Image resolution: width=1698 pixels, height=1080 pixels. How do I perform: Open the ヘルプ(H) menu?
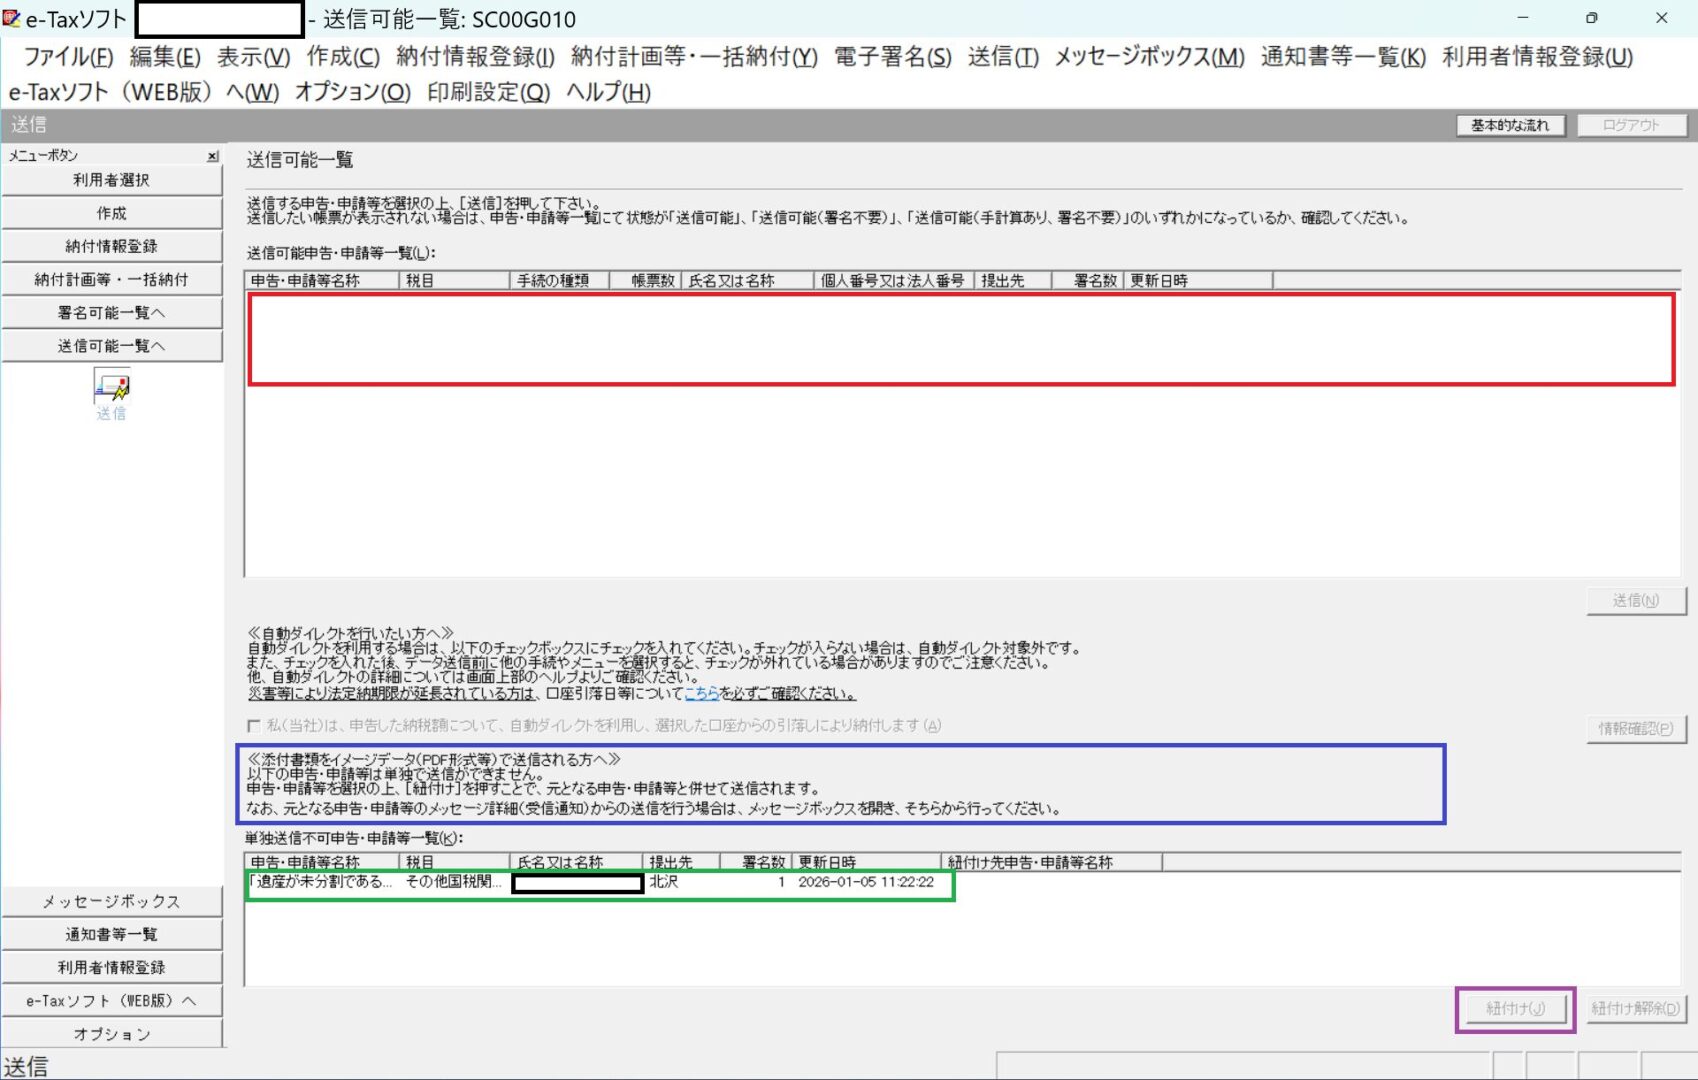point(608,92)
